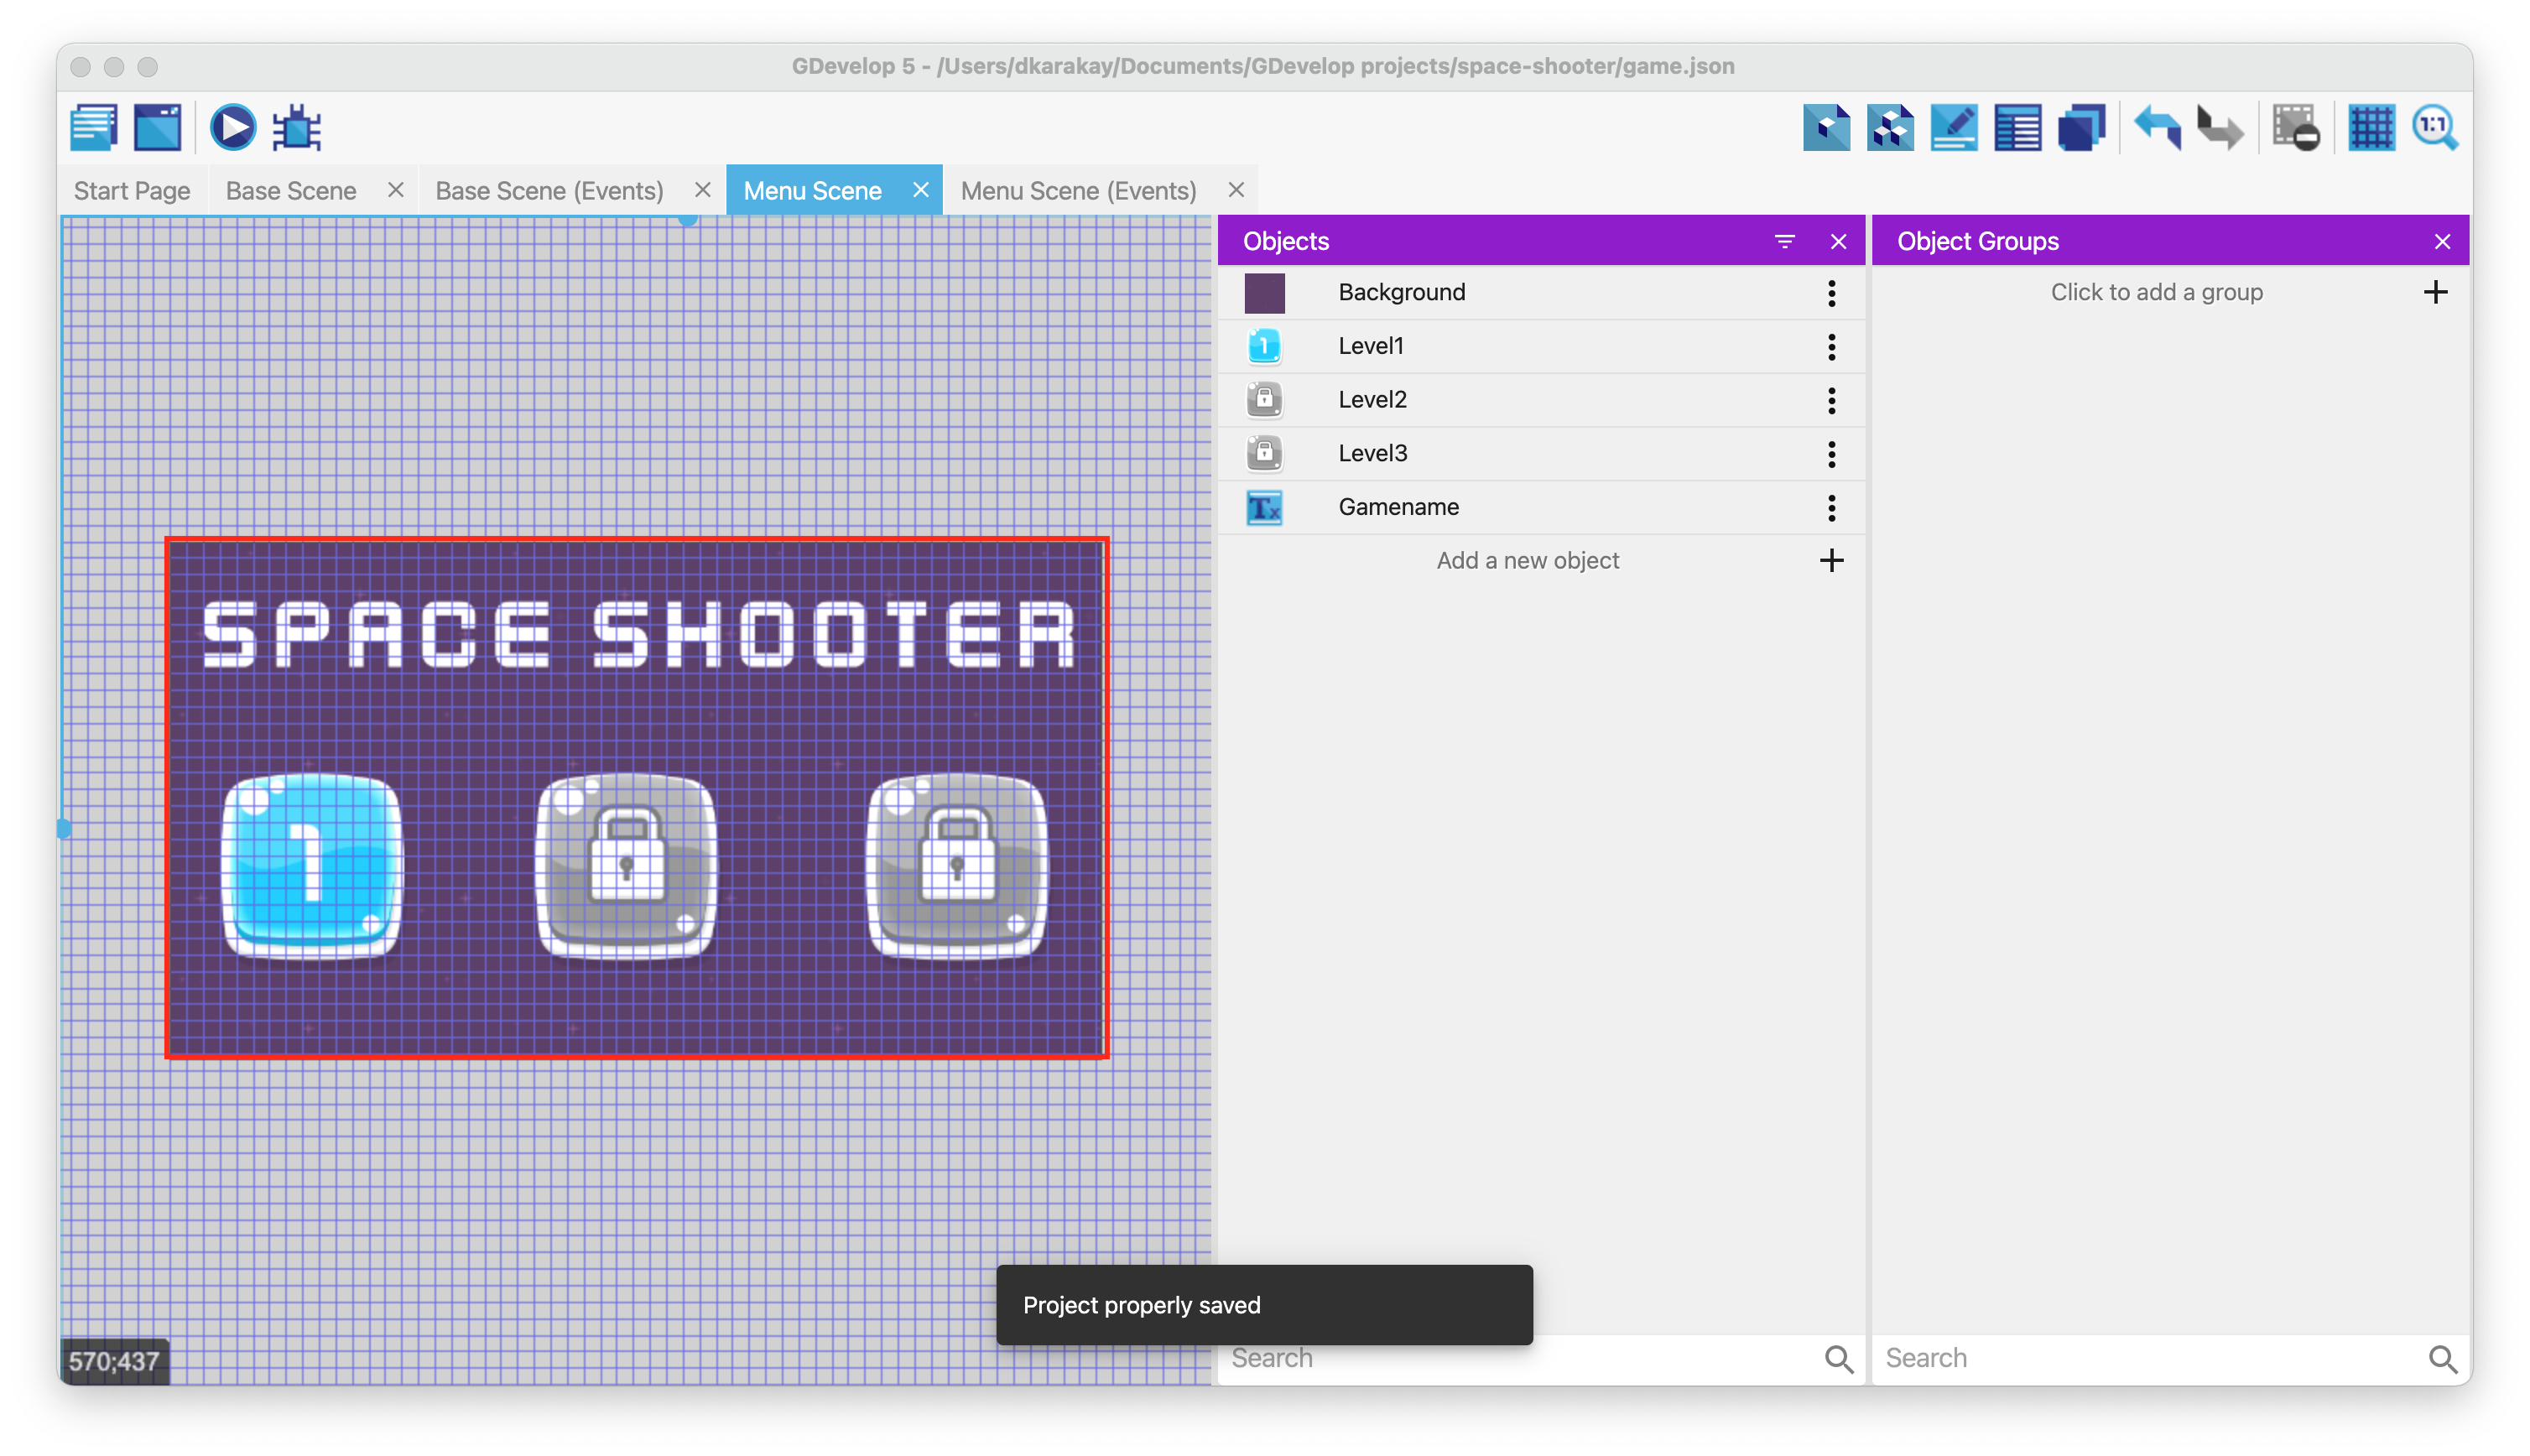The image size is (2530, 1456).
Task: Open the three-dot menu for Gamename
Action: point(1831,508)
